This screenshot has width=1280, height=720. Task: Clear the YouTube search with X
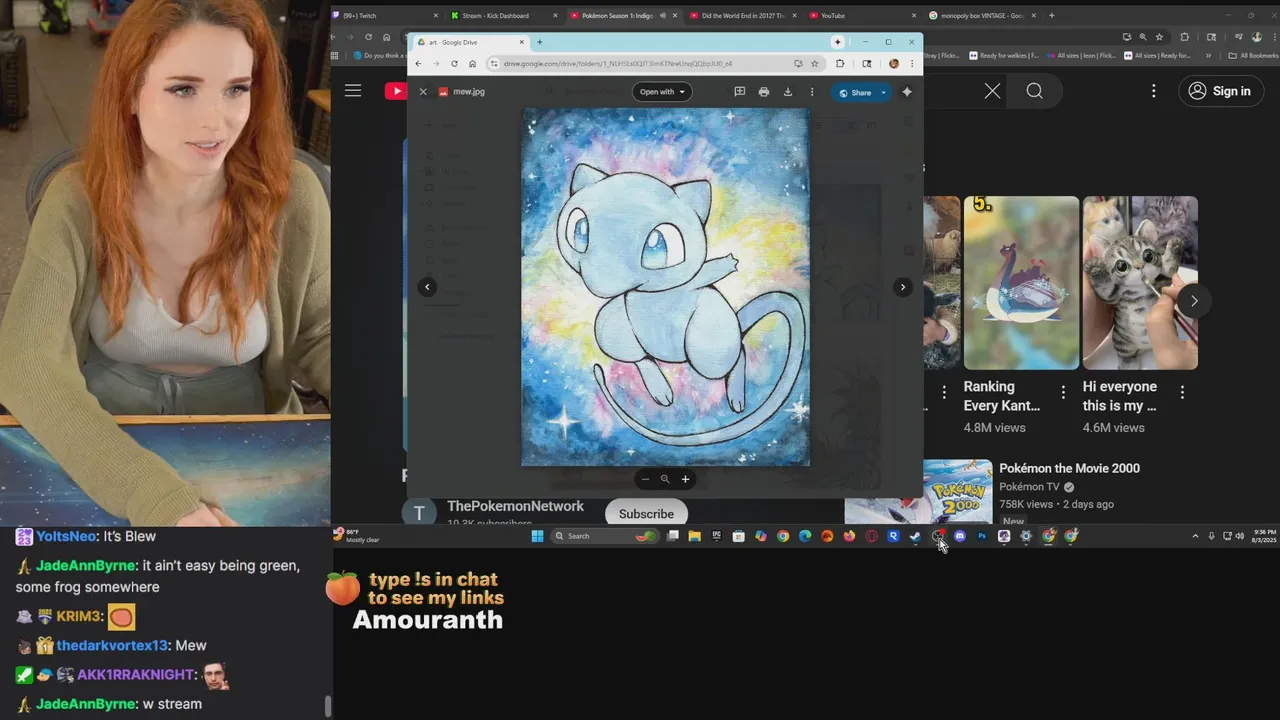click(992, 91)
